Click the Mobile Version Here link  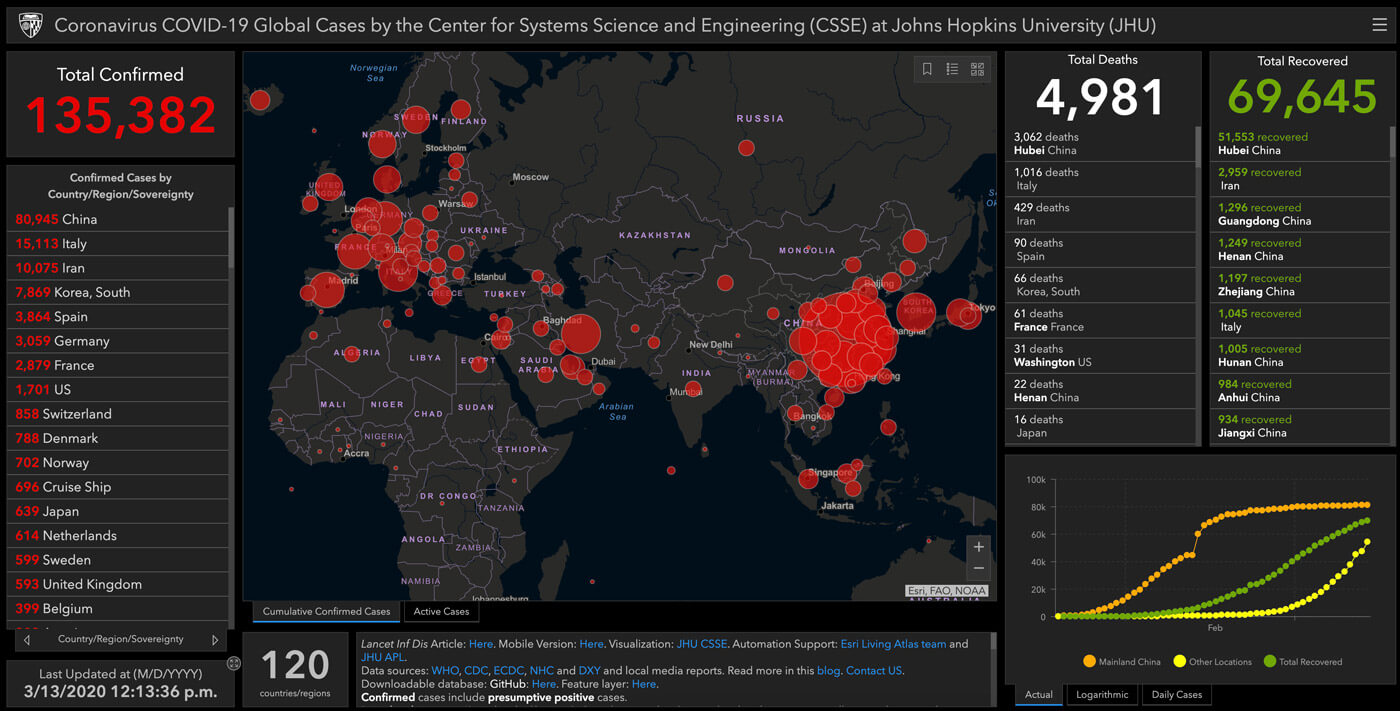pos(591,644)
